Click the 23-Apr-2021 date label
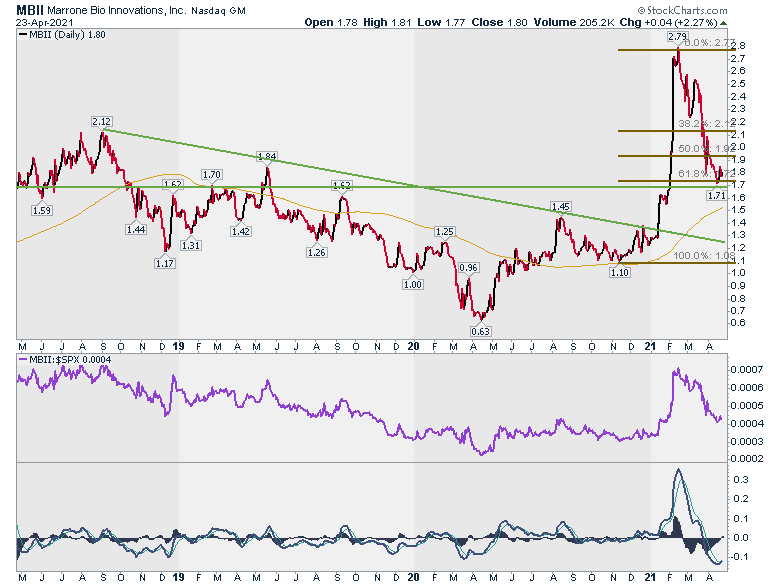Image resolution: width=780 pixels, height=586 pixels. pos(45,22)
